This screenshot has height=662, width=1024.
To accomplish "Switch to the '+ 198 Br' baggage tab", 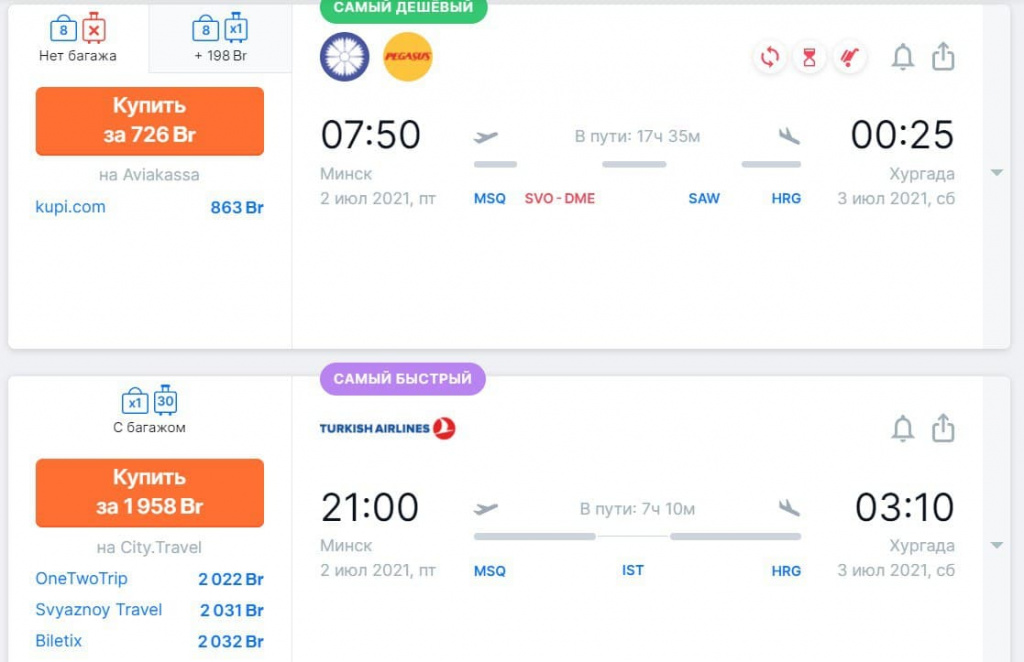I will click(221, 38).
